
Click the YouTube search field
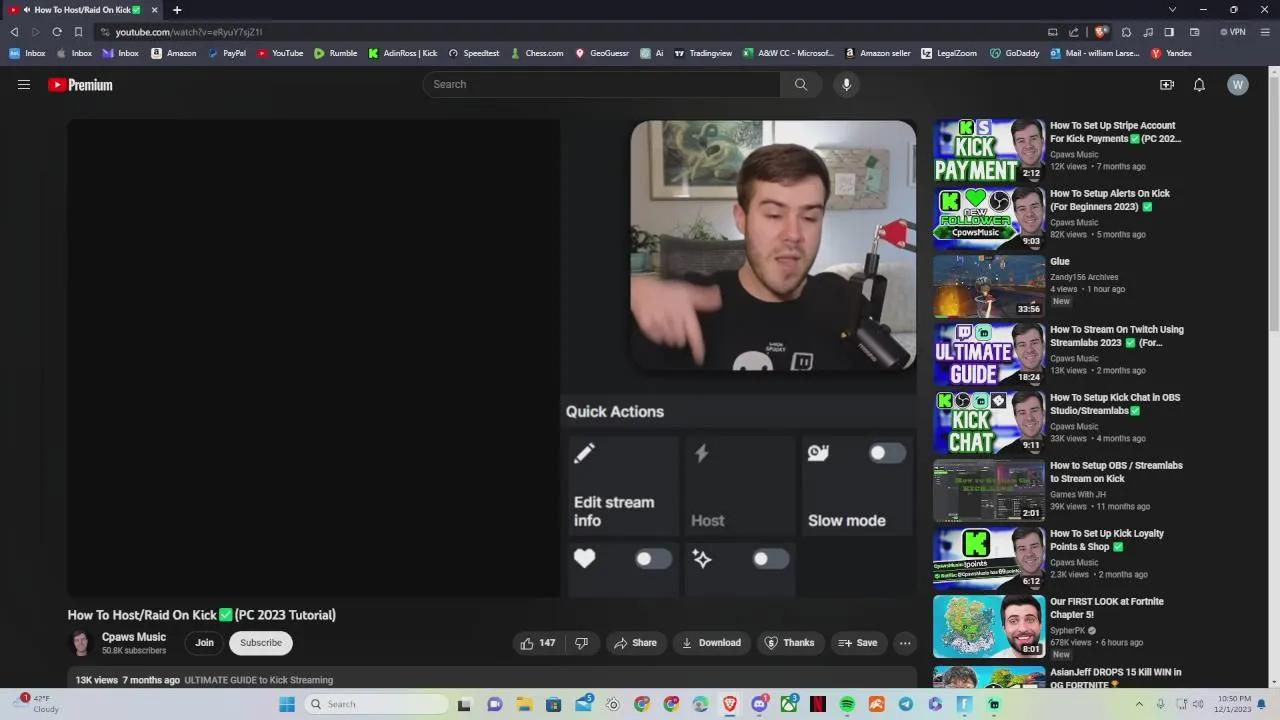click(601, 85)
